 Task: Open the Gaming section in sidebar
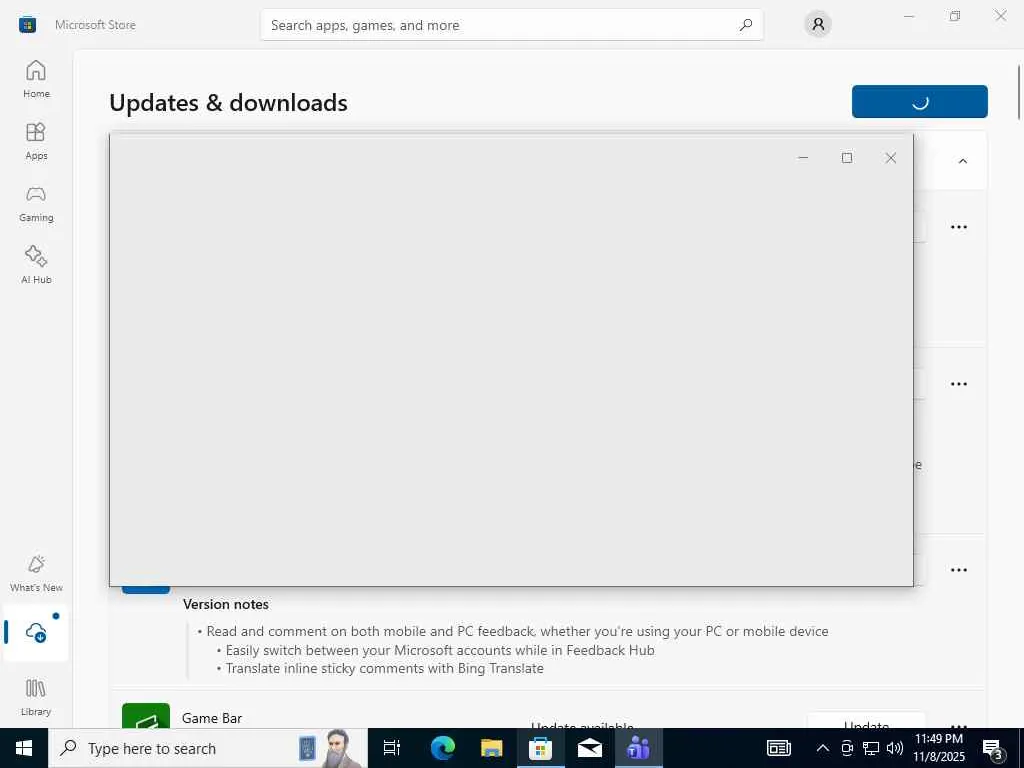(36, 203)
